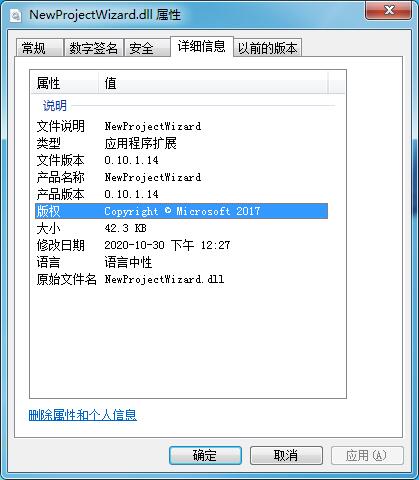The image size is (419, 480).
Task: Click the highlighted 版权 row
Action: pyautogui.click(x=181, y=211)
